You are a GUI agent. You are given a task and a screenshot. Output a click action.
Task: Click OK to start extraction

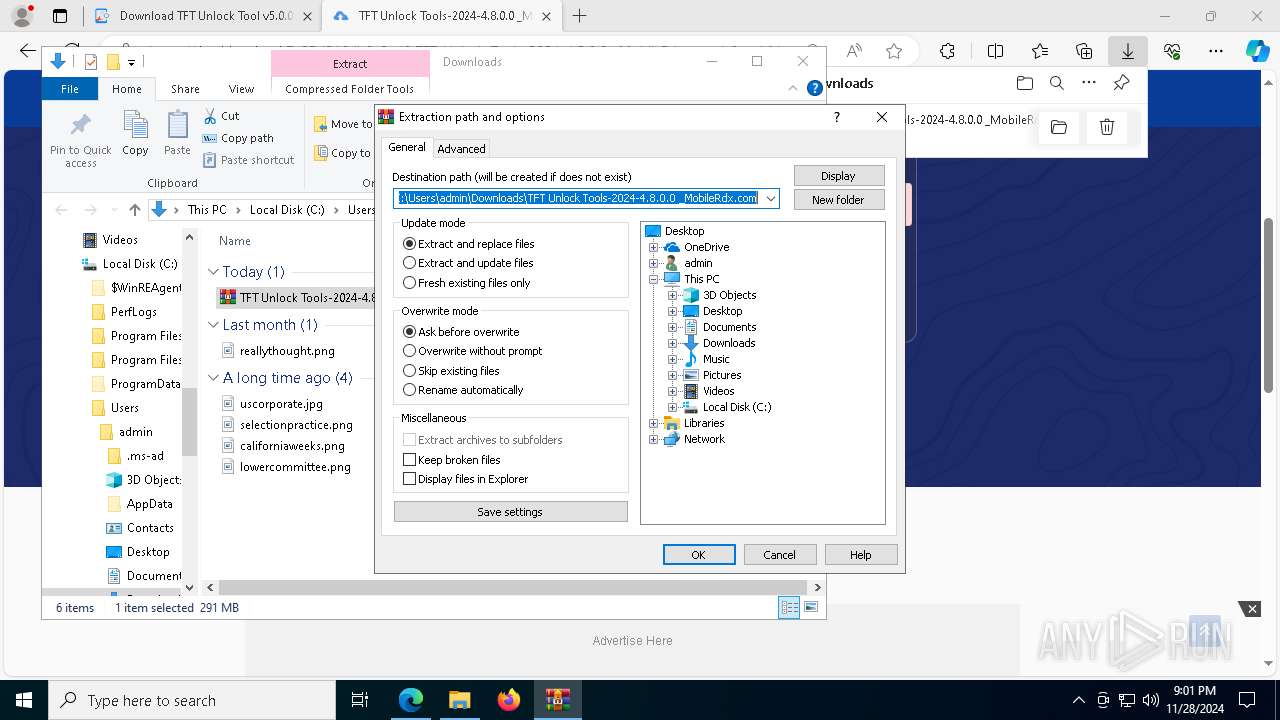[699, 554]
